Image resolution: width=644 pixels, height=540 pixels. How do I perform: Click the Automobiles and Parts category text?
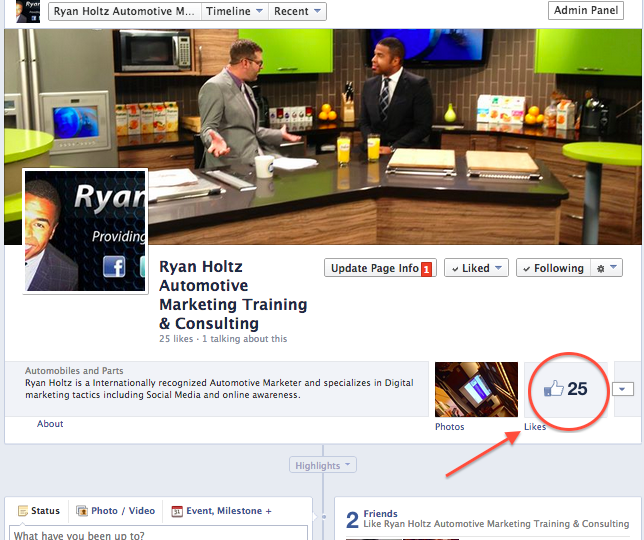[74, 370]
